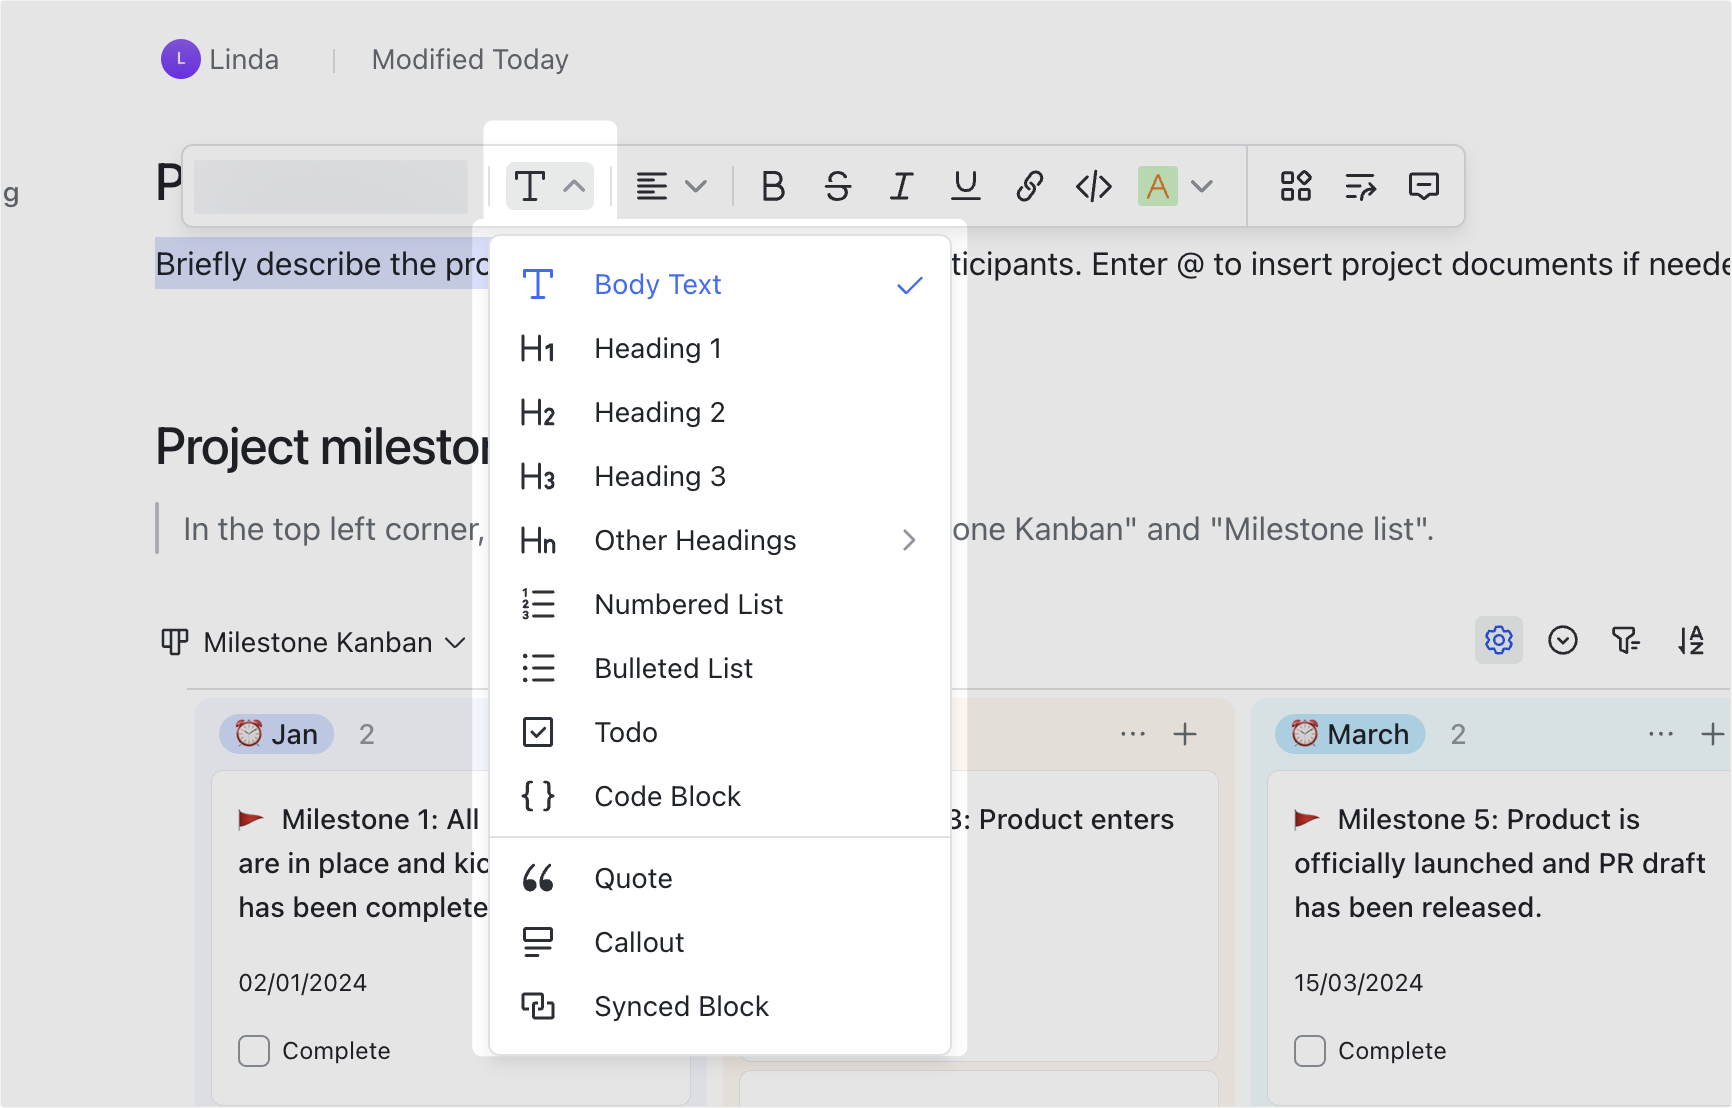Choose Heading 1 from style menu
Image resolution: width=1732 pixels, height=1108 pixels.
[720, 349]
